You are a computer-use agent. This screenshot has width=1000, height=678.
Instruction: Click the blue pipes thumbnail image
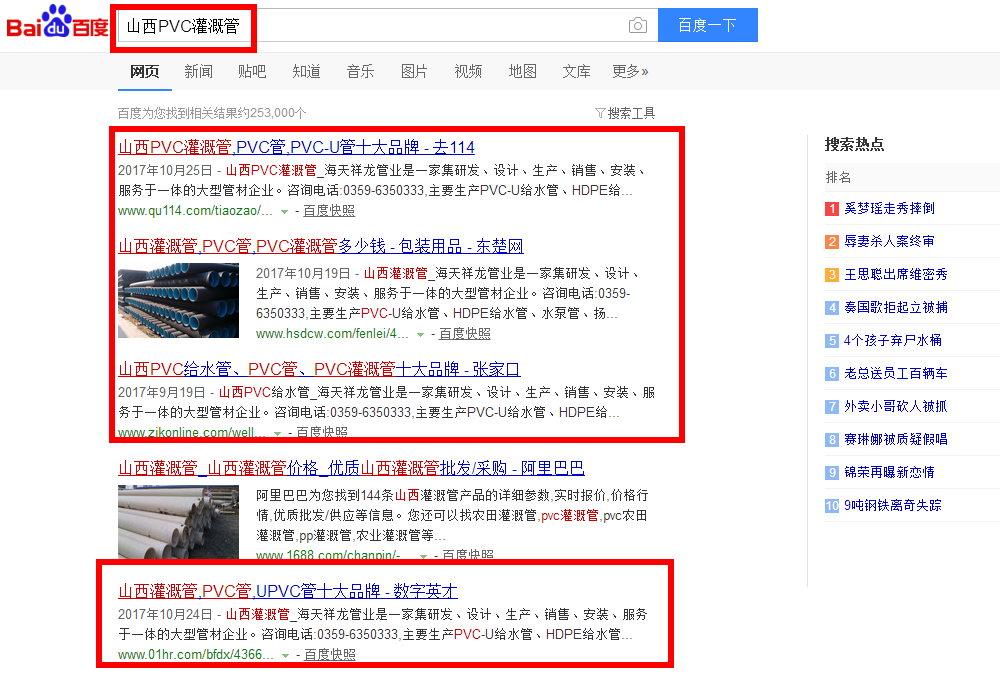(x=179, y=300)
